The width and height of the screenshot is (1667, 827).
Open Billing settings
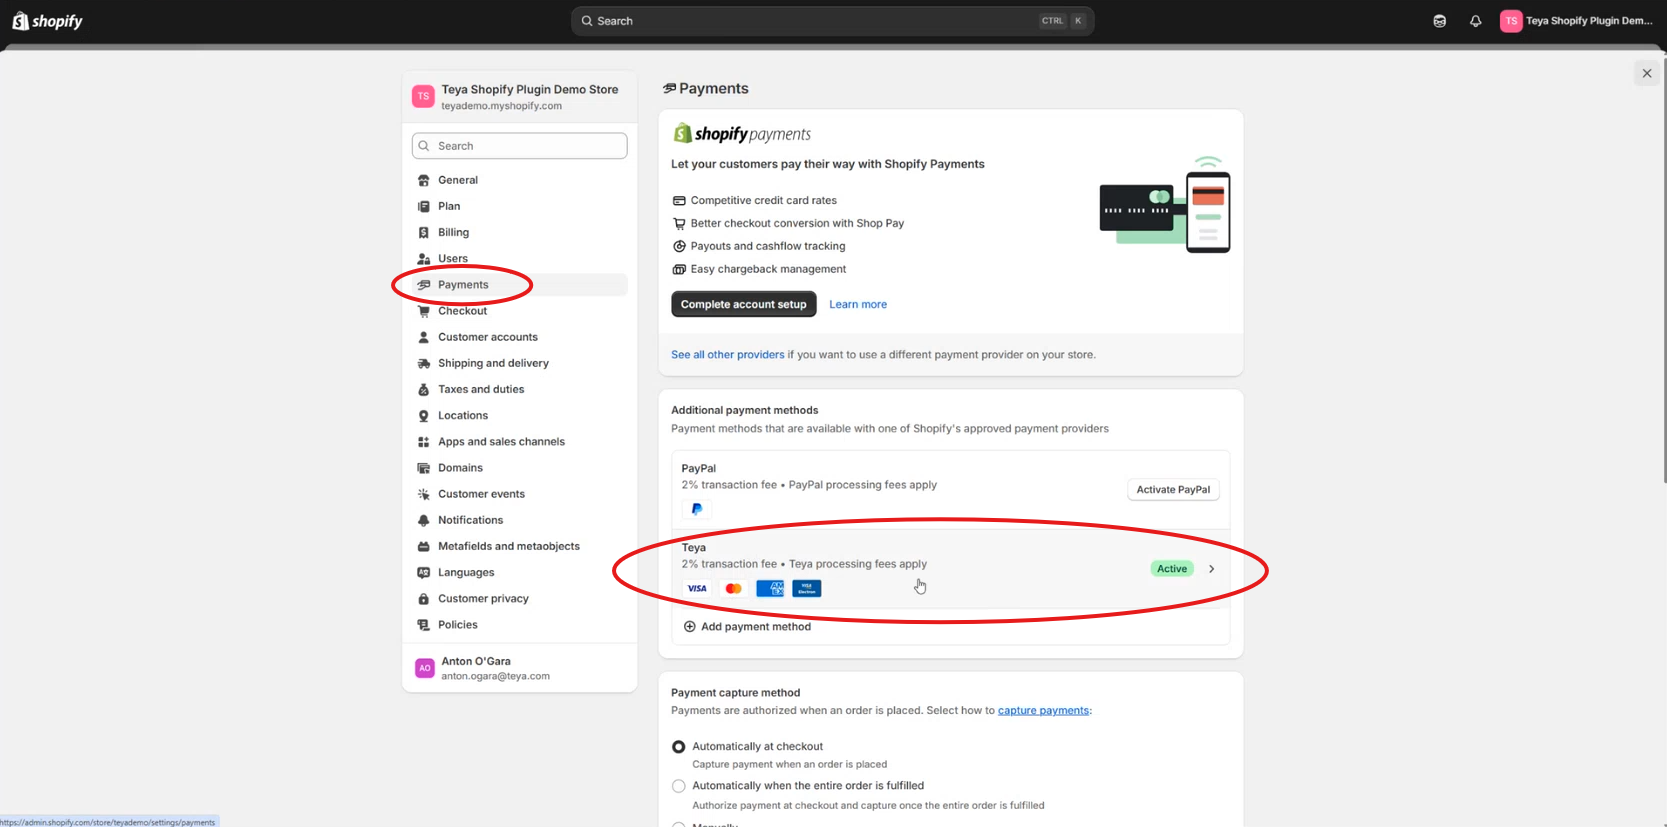point(520,233)
